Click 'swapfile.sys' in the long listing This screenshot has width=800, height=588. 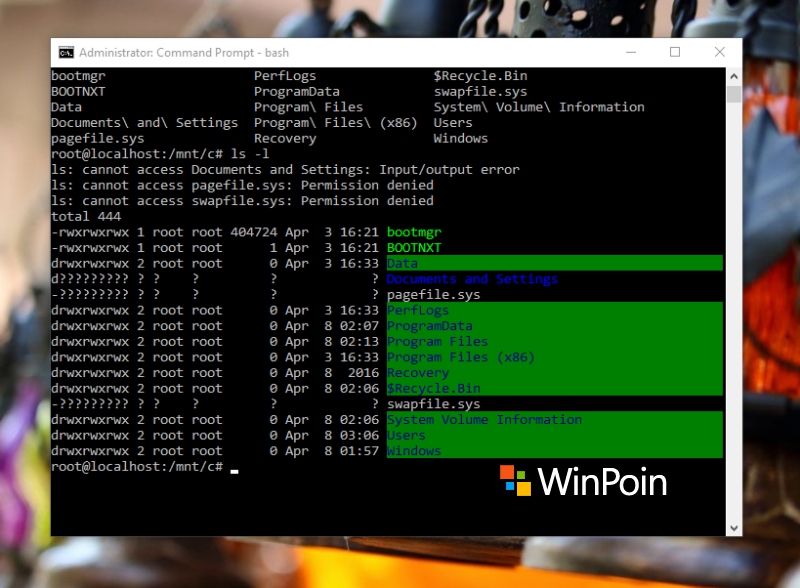pyautogui.click(x=433, y=404)
